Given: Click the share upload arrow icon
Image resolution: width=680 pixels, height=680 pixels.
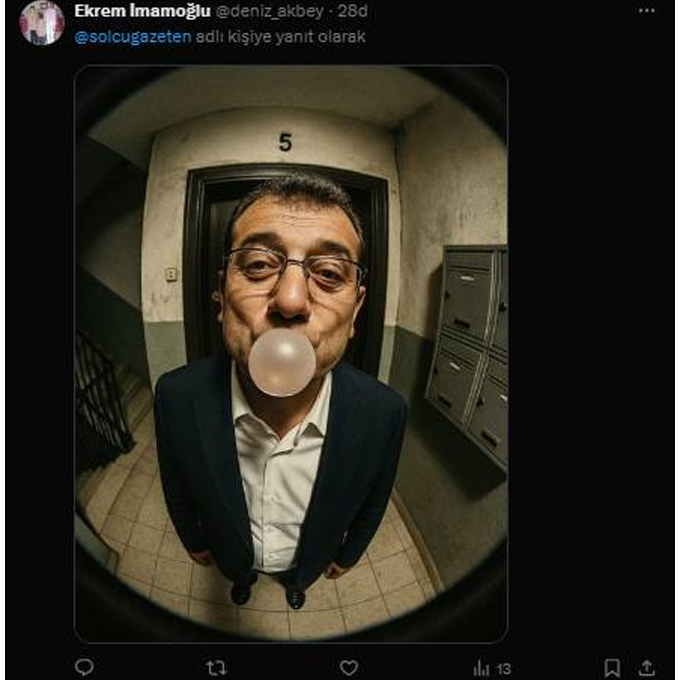Looking at the screenshot, I should pos(646,667).
